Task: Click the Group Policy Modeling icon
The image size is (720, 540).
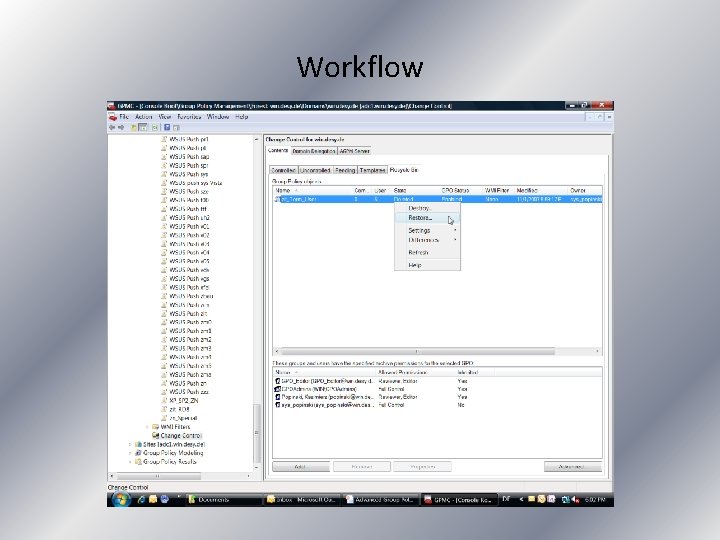Action: 138,453
